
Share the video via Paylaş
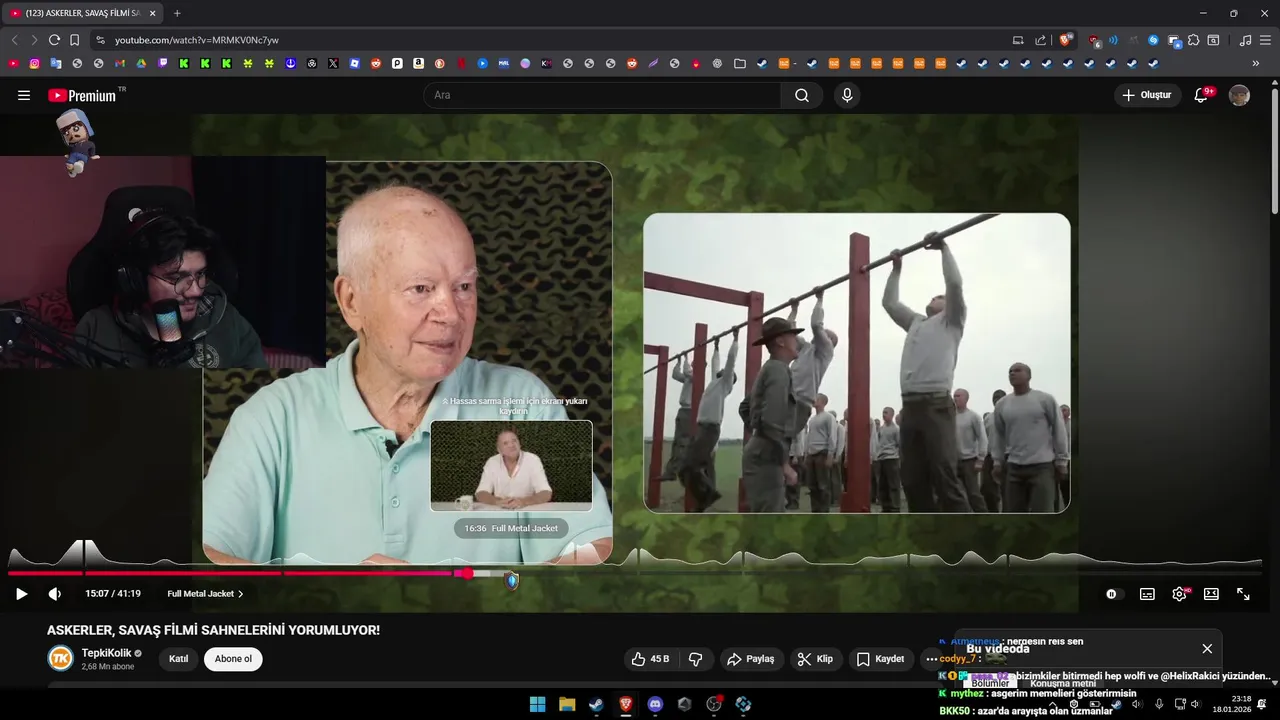pyautogui.click(x=751, y=659)
